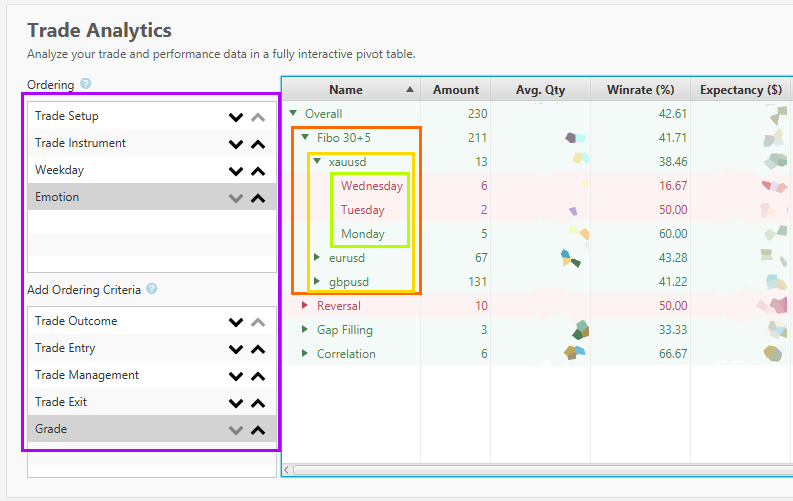
Task: Expand the gbpusd instrument row
Action: (x=317, y=281)
